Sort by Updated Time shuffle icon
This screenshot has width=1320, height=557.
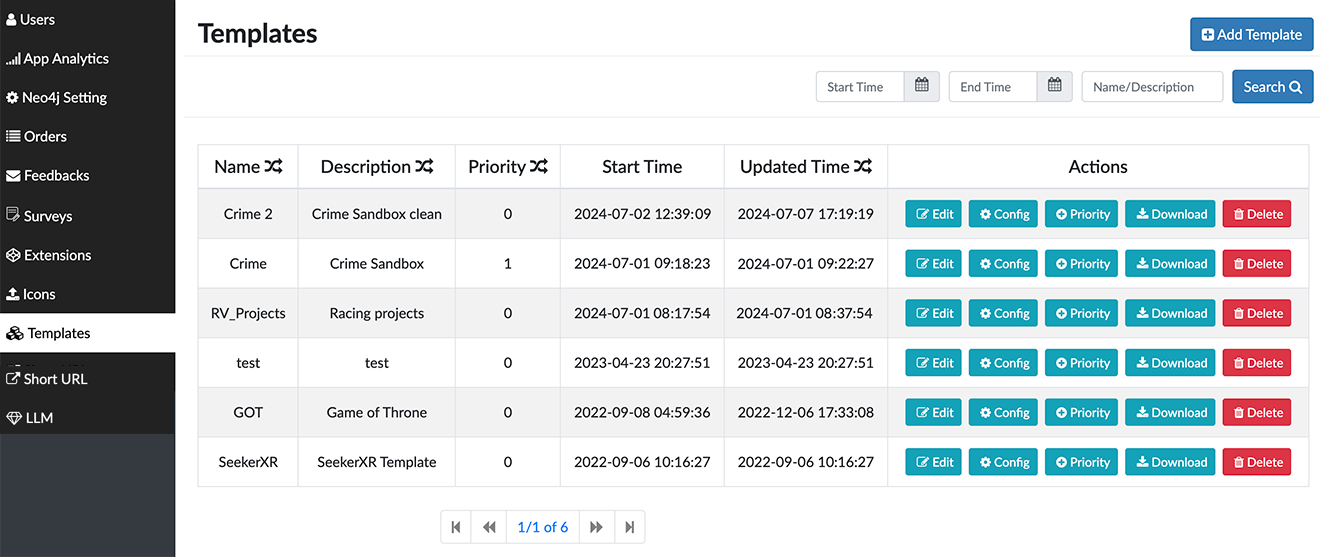(x=863, y=167)
